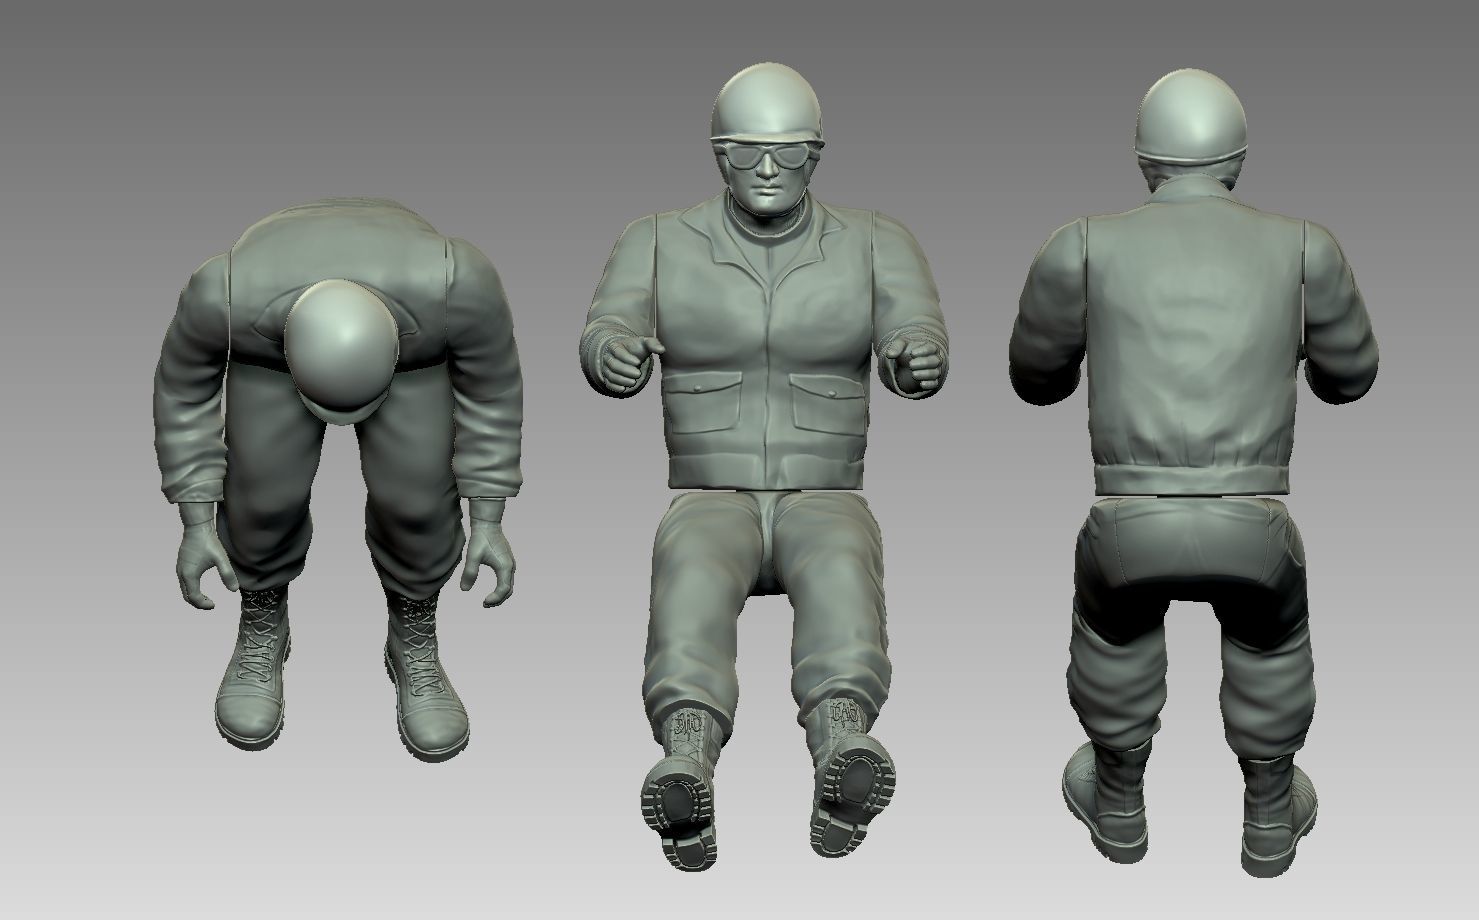Select the top-down view soldier model
Image resolution: width=1479 pixels, height=920 pixels.
pyautogui.click(x=338, y=478)
